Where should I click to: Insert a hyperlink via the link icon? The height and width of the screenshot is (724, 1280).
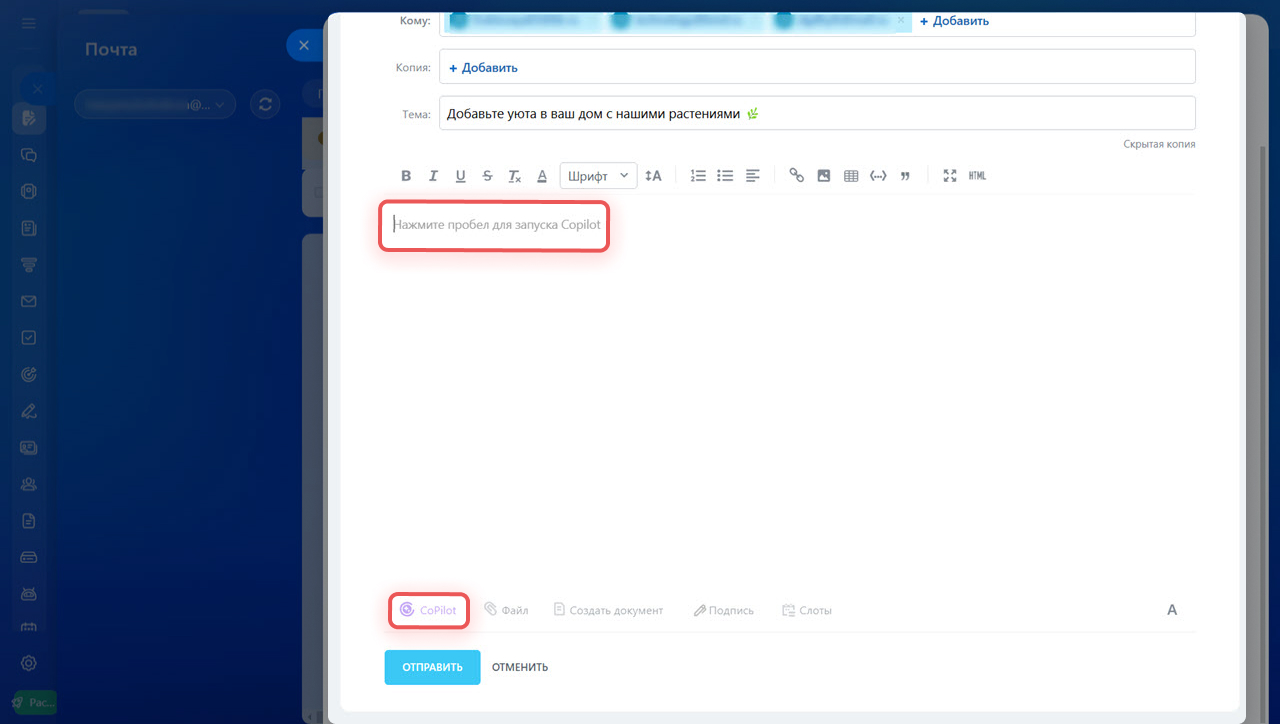pos(796,176)
